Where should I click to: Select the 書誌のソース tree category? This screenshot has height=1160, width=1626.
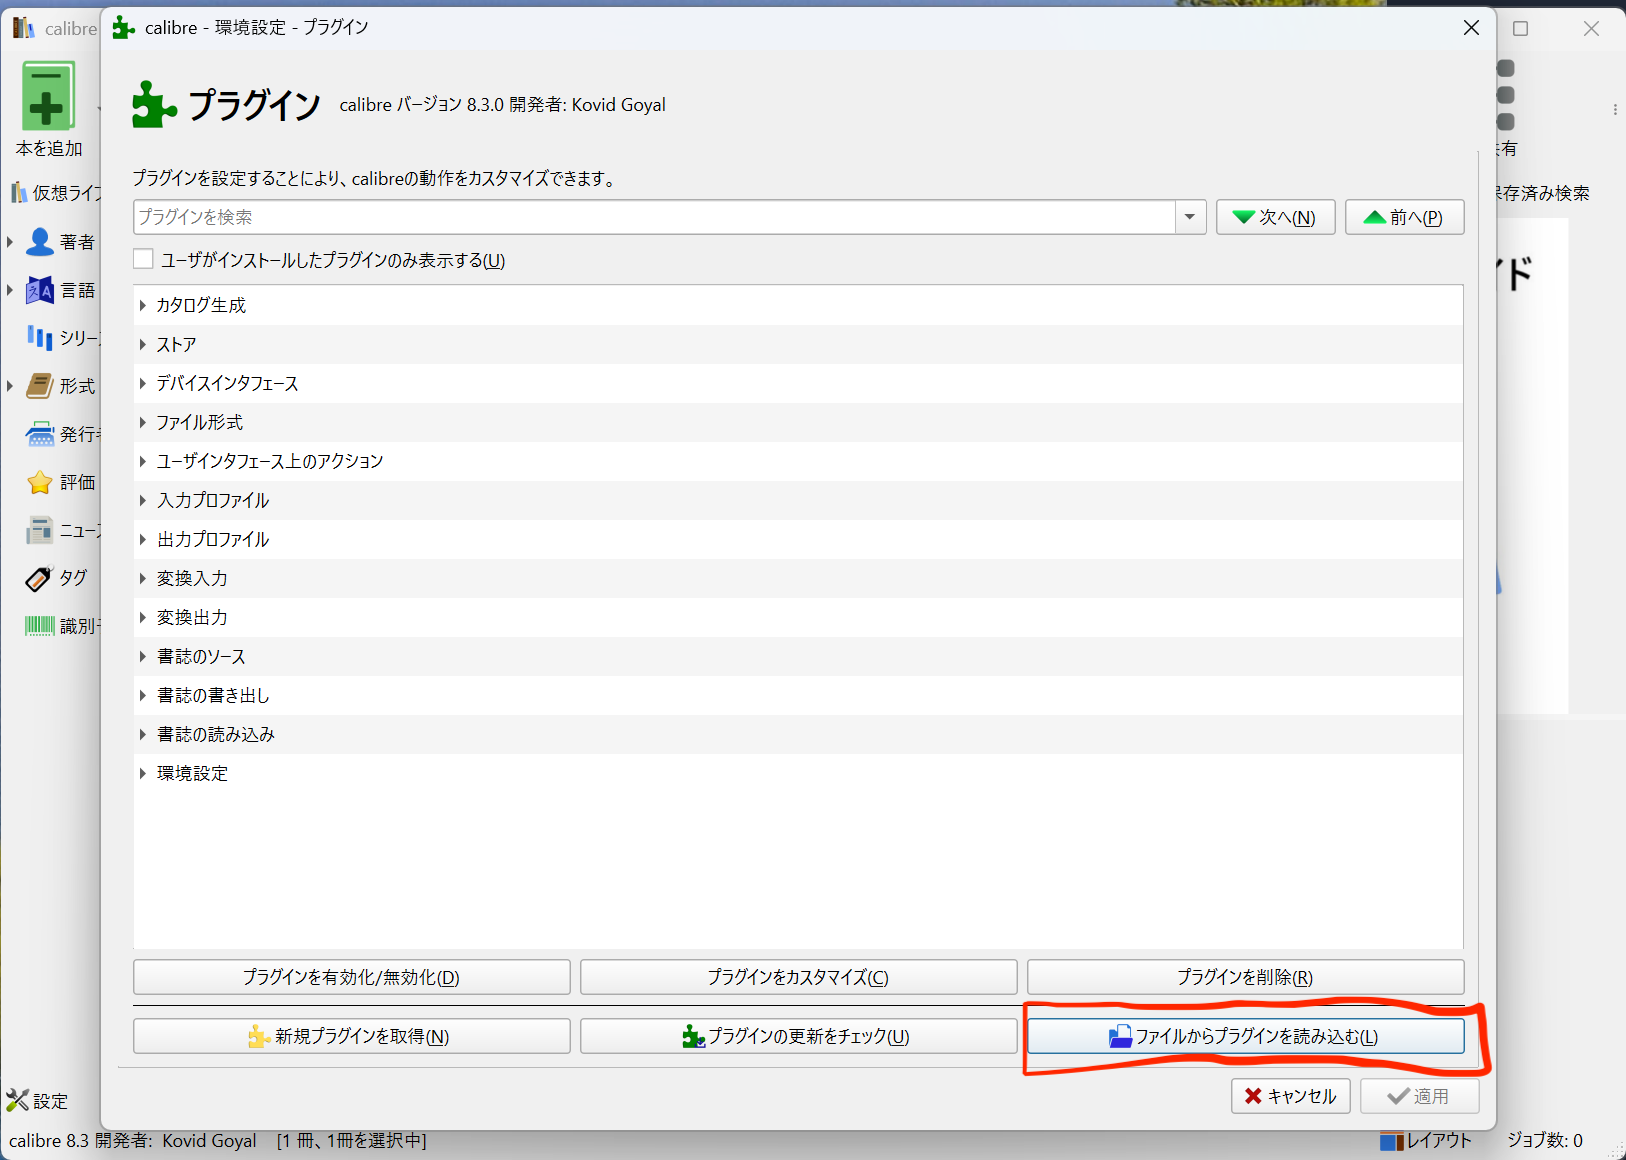click(x=201, y=657)
